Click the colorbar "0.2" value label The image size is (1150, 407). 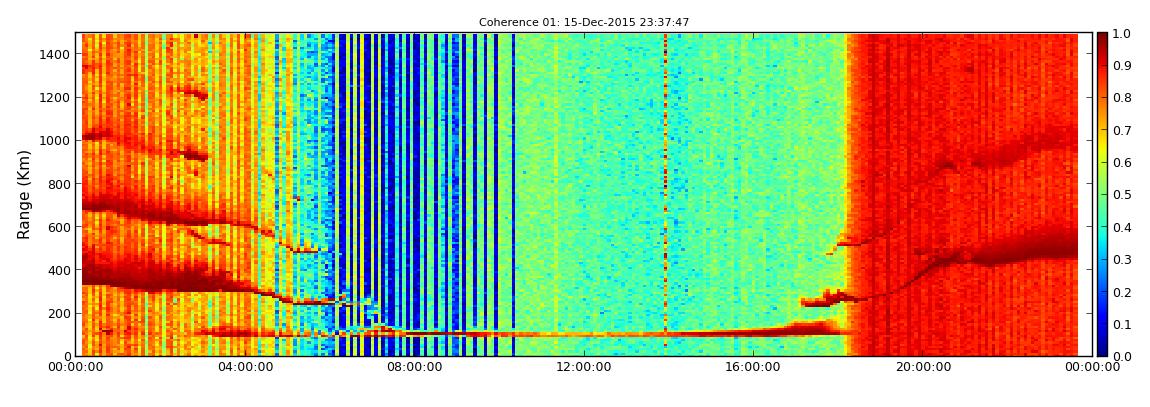tap(1123, 292)
